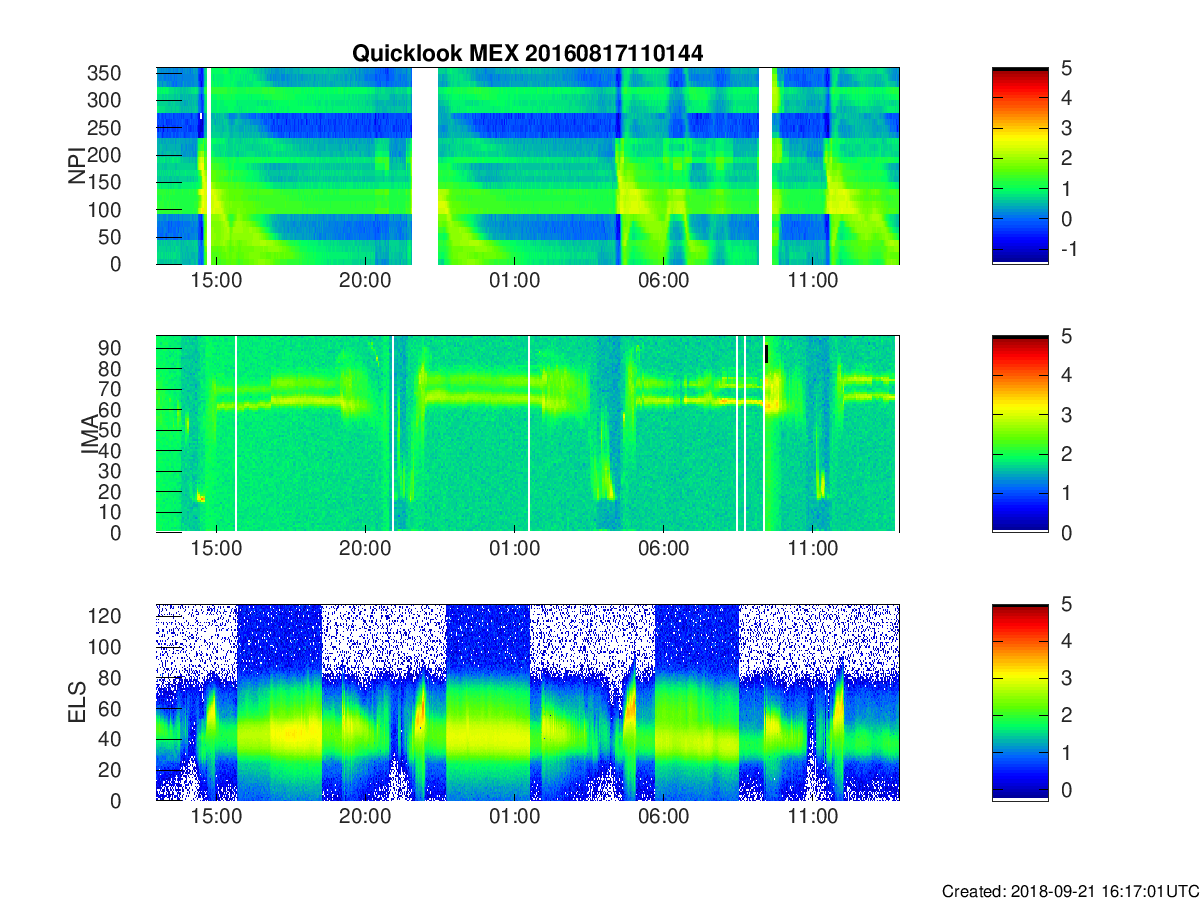Click the NPI spectrogram plot area
The height and width of the screenshot is (900, 1200).
point(528,166)
